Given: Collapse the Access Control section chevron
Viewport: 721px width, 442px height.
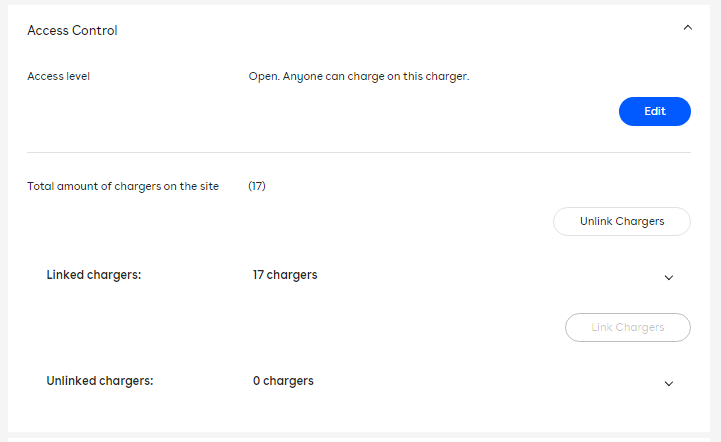Looking at the screenshot, I should (x=687, y=29).
